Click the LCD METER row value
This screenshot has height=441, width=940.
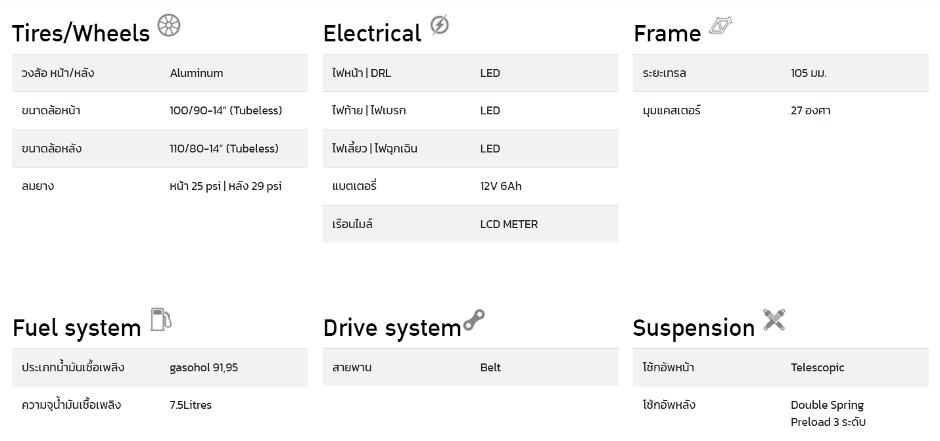tap(509, 224)
